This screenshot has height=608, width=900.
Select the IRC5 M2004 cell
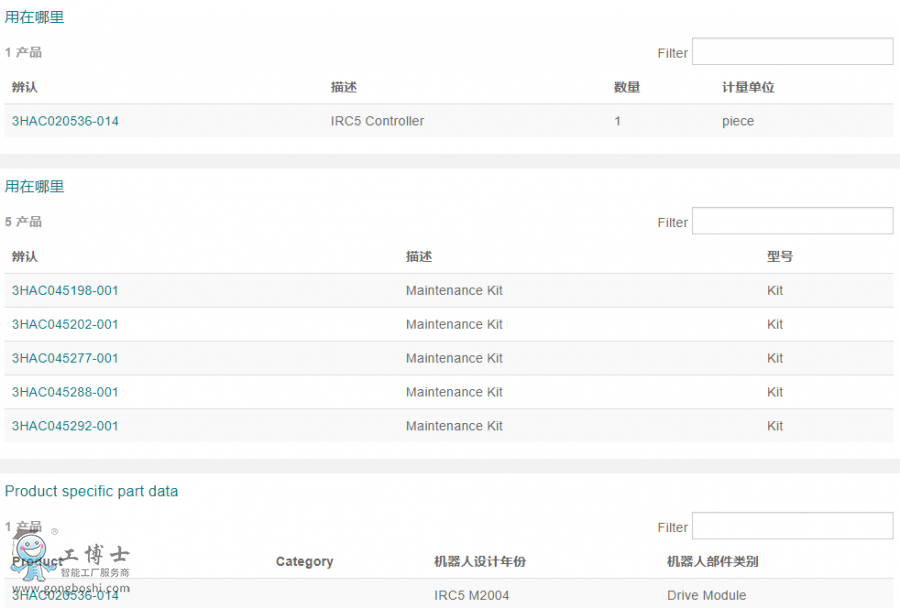point(471,595)
